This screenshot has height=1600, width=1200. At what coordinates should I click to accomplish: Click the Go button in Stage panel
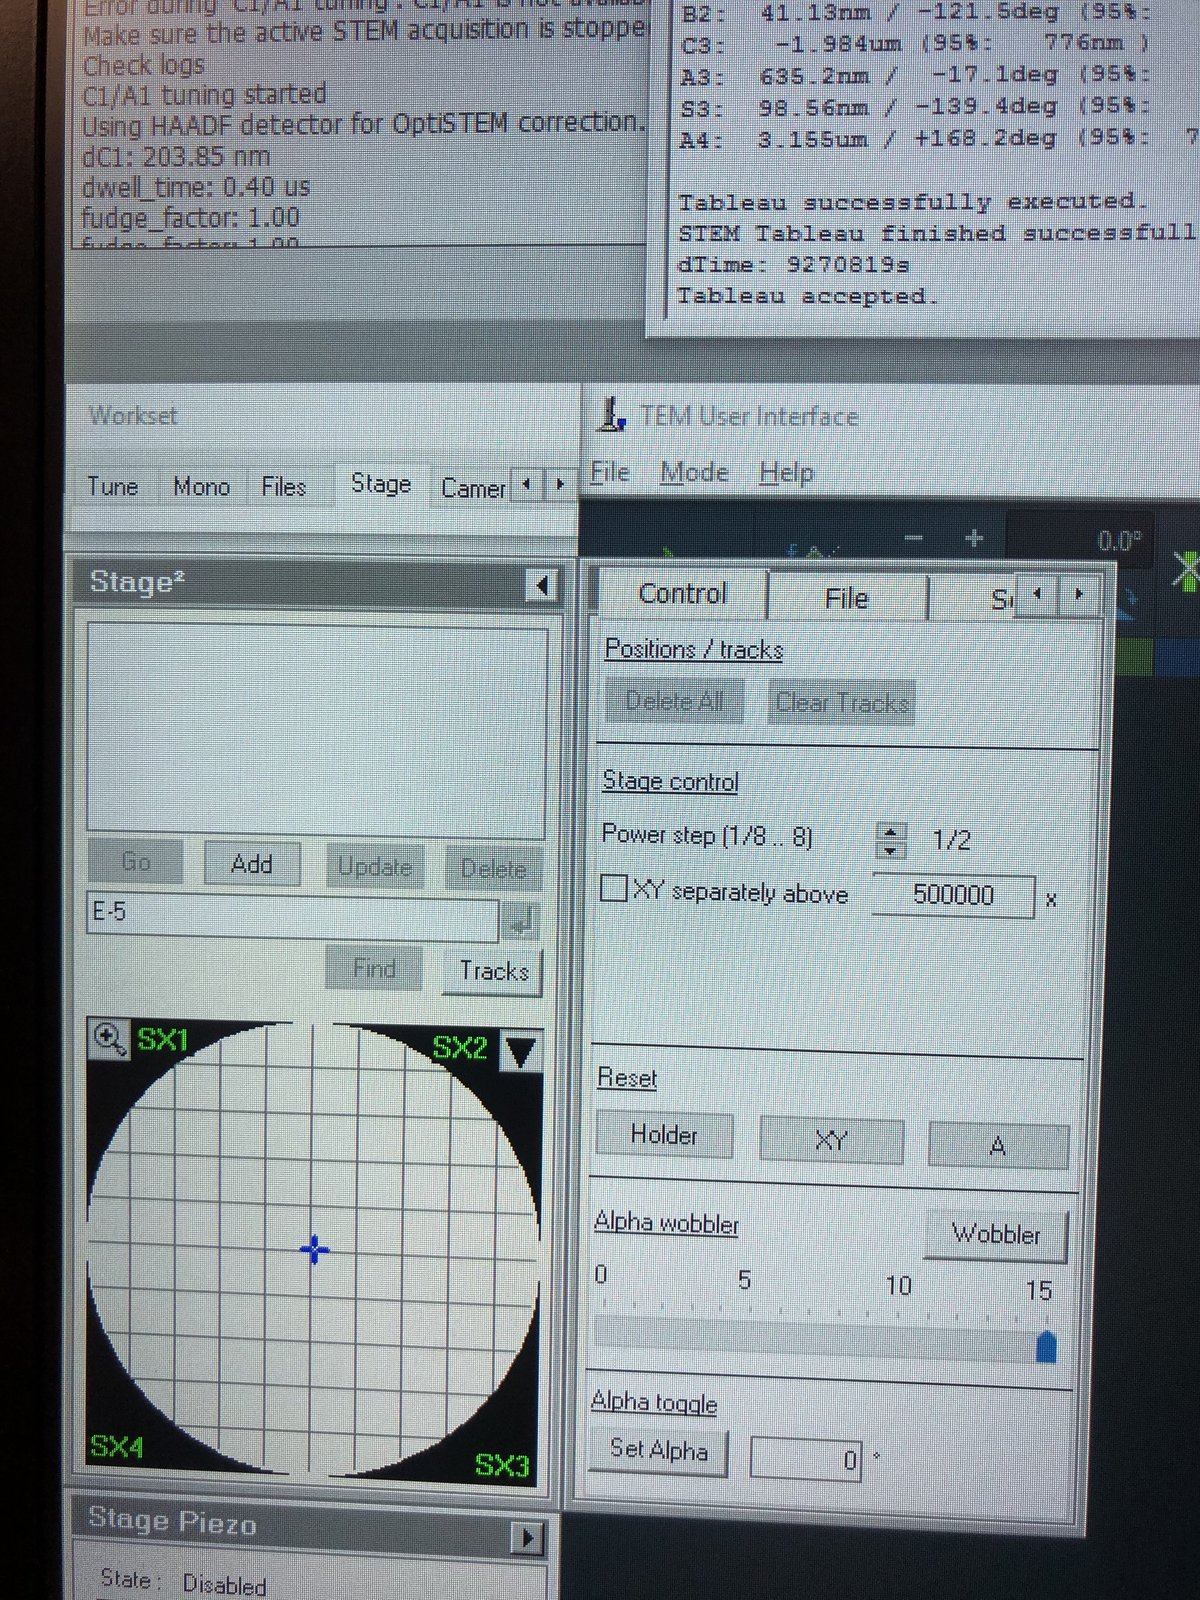135,862
